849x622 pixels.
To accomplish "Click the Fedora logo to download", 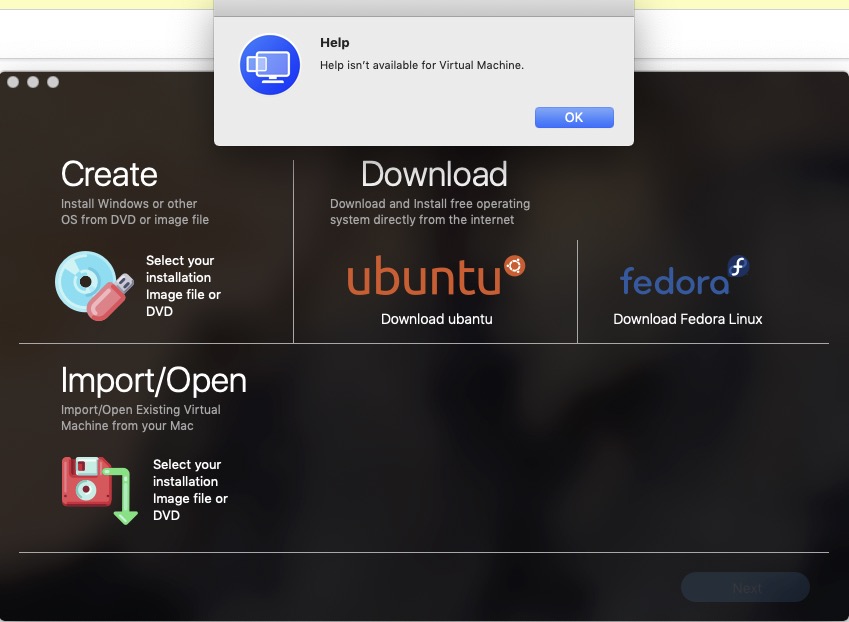I will (685, 276).
